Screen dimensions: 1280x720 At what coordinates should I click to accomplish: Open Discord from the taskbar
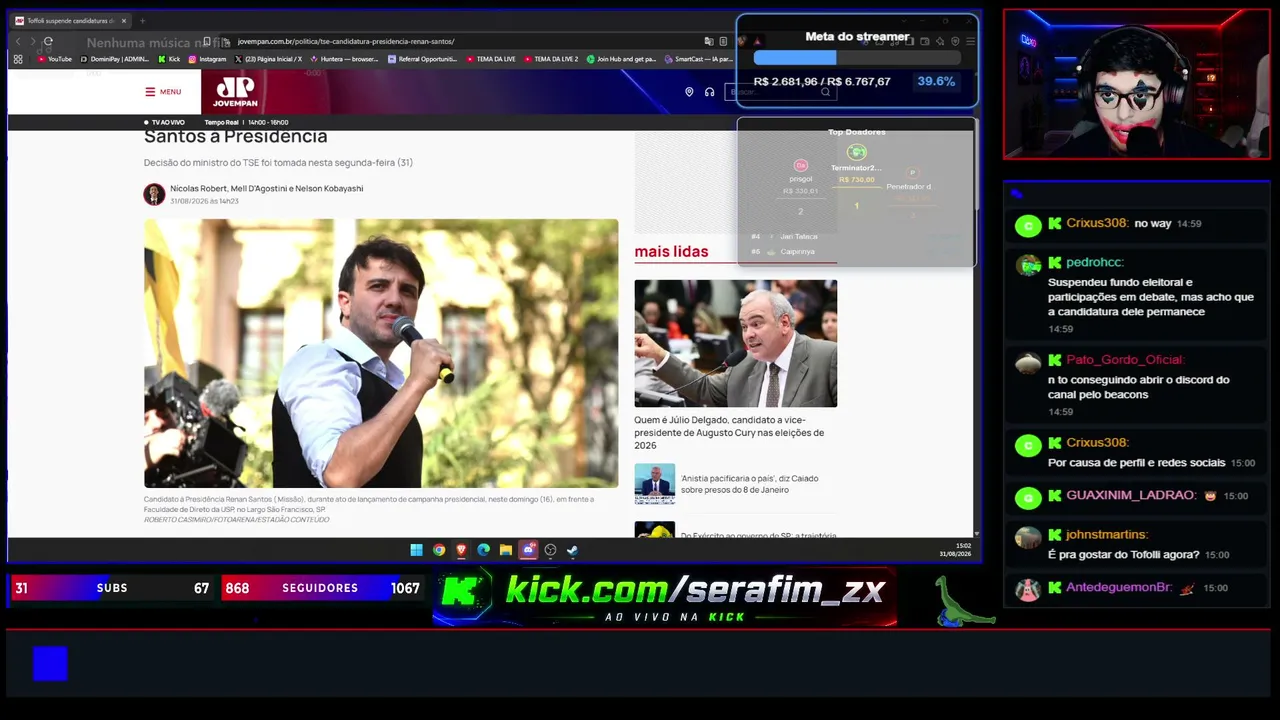(x=528, y=550)
